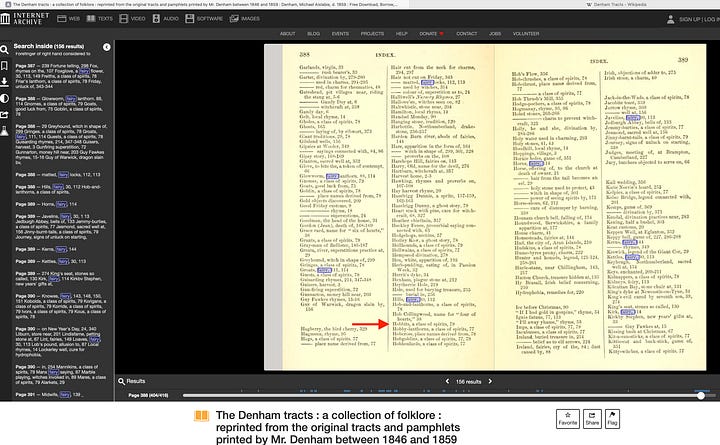Open result Page 390 Knowes, fairy
This screenshot has height=445, width=720.
(x=60, y=306)
